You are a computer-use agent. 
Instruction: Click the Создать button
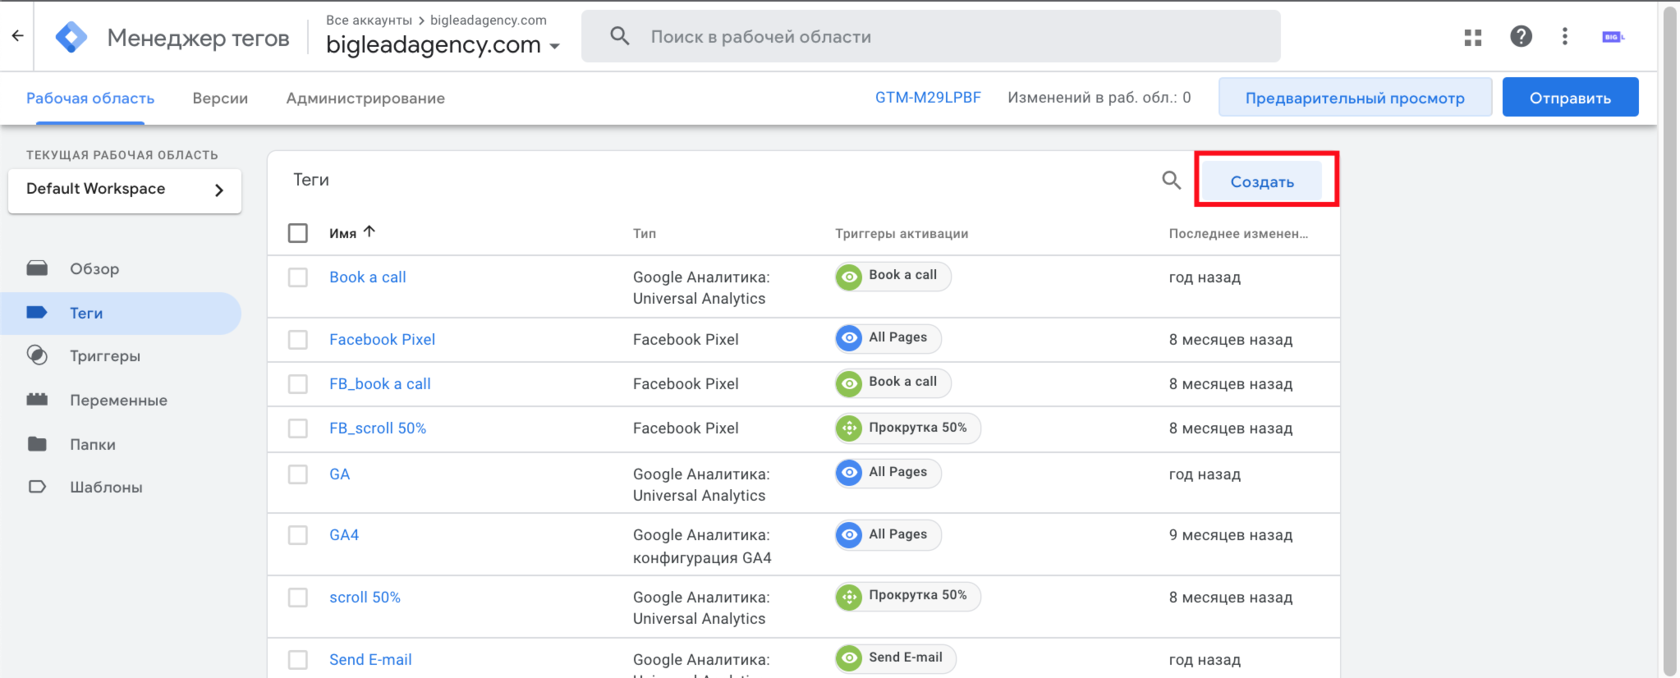coord(1262,181)
